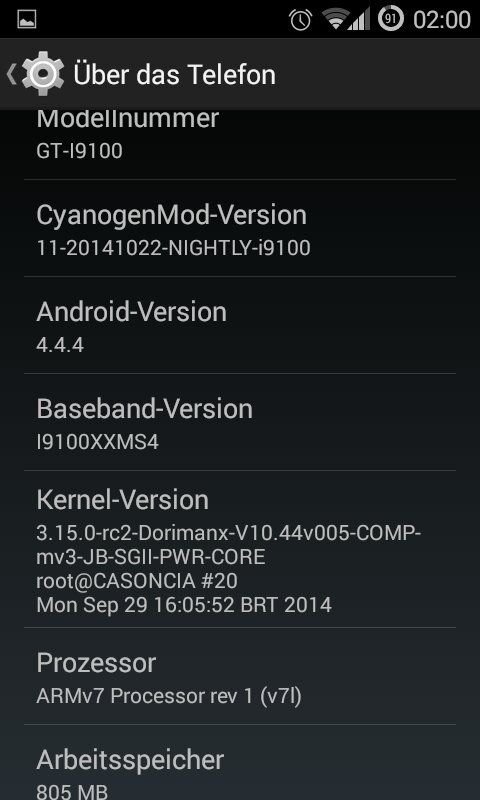This screenshot has width=480, height=800.
Task: Tap the alarm clock status icon
Action: (300, 19)
